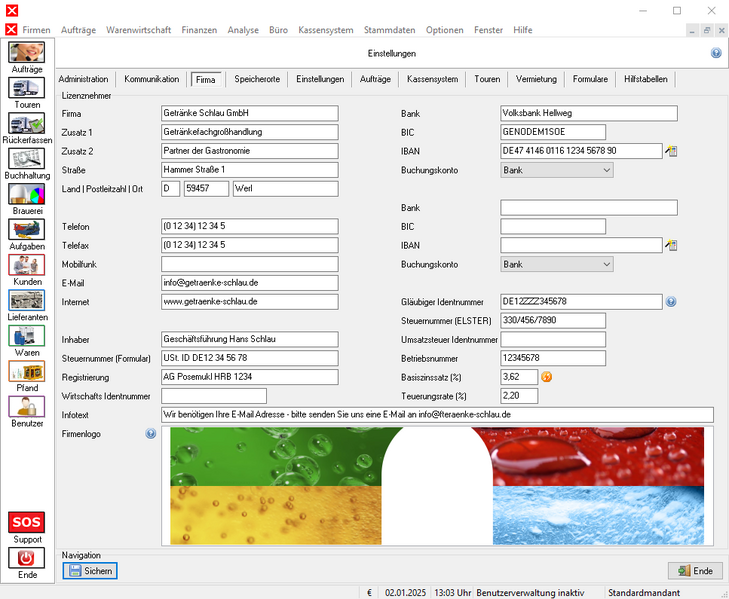Click the orange icon beside Basiszinssatz
The height and width of the screenshot is (599, 729).
547,377
